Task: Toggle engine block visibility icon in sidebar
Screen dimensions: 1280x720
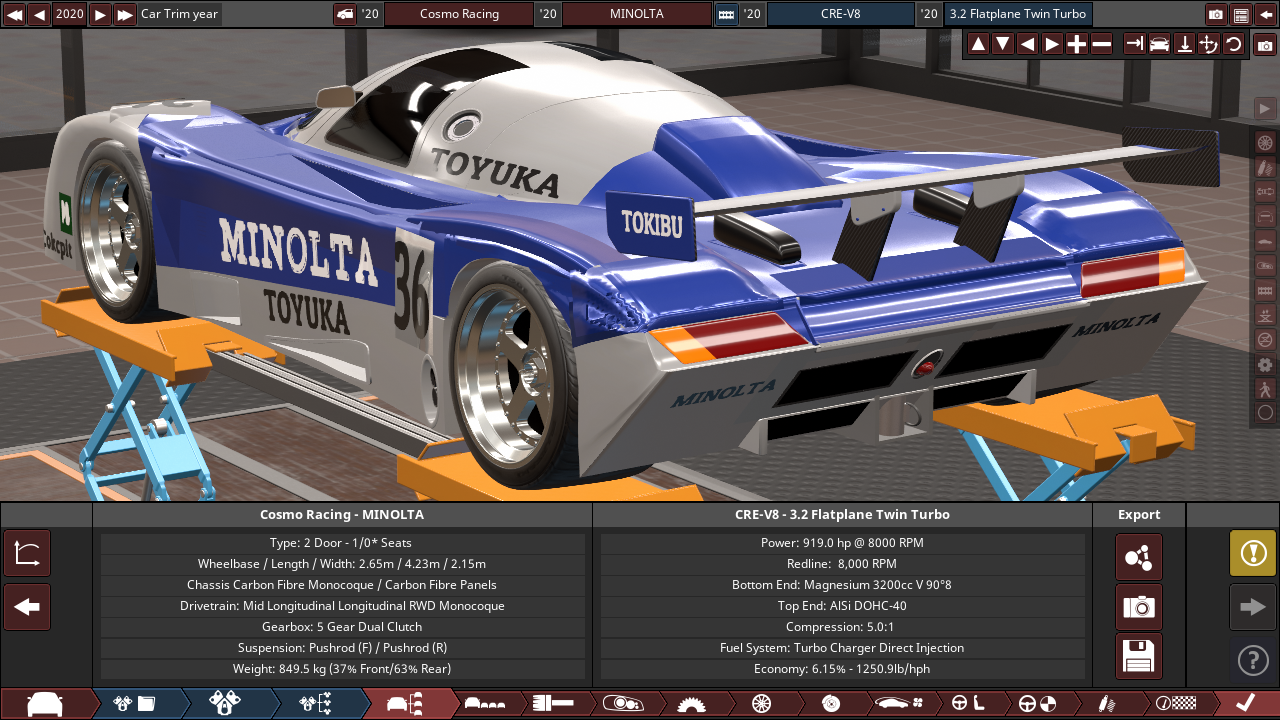Action: point(1265,290)
